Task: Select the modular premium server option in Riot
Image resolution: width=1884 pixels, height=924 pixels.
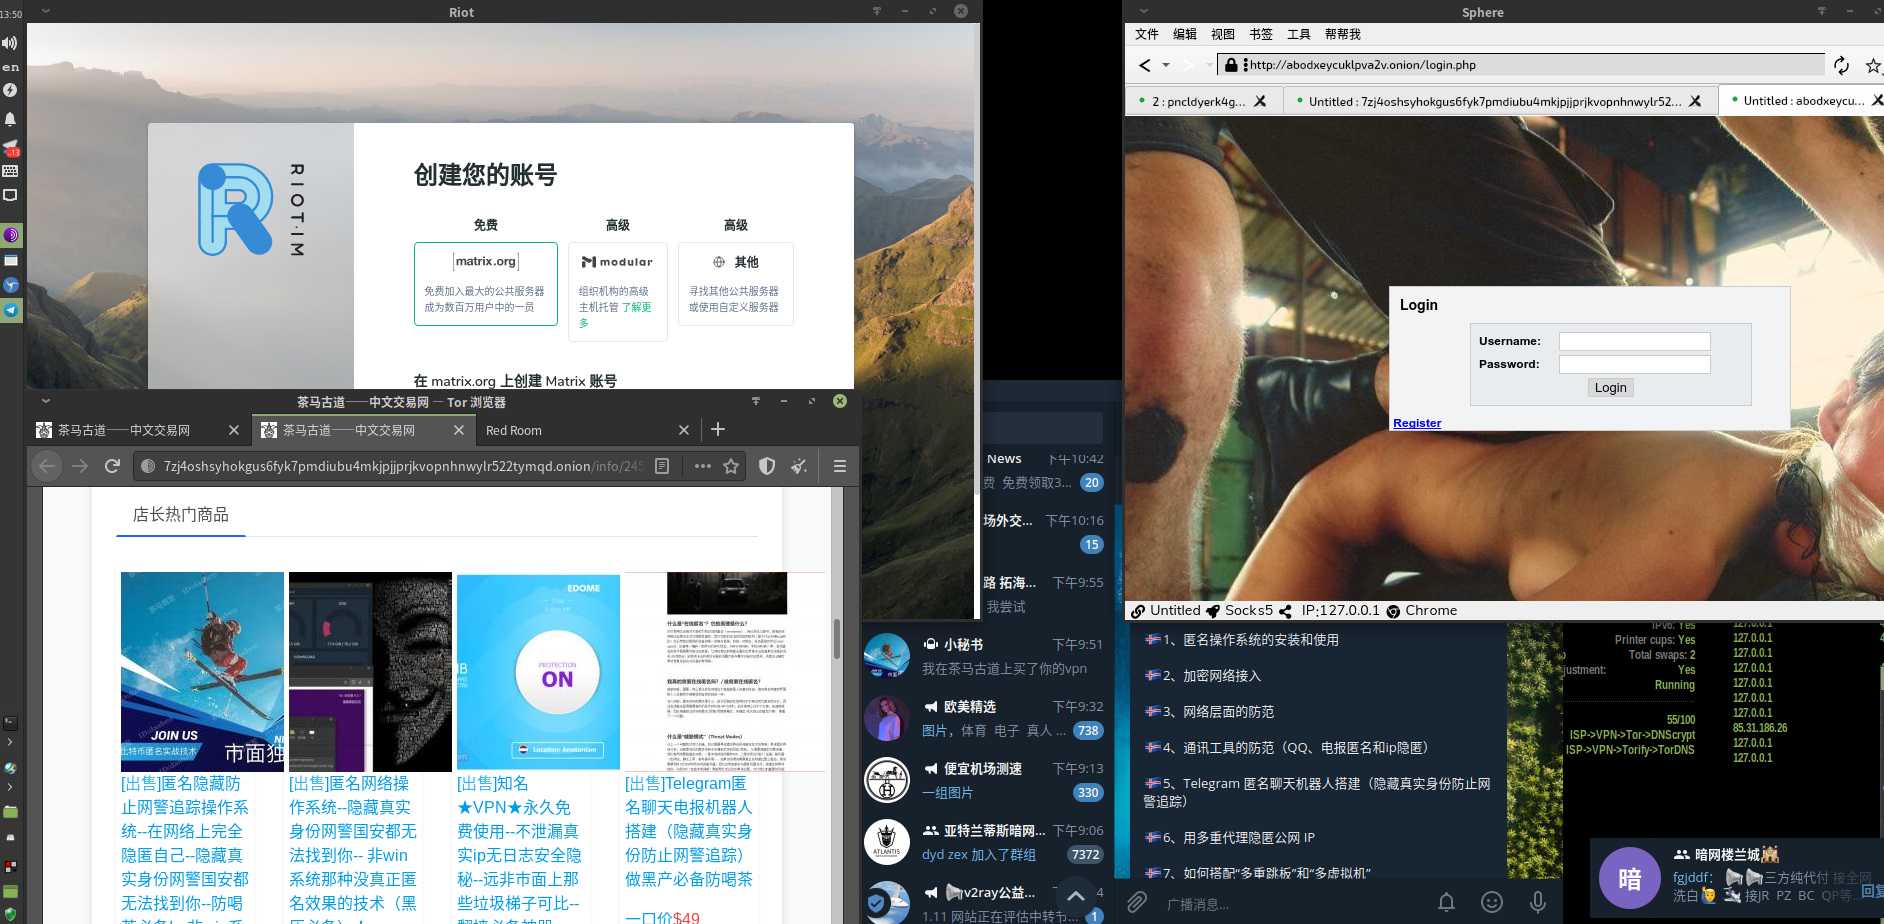Action: 618,292
